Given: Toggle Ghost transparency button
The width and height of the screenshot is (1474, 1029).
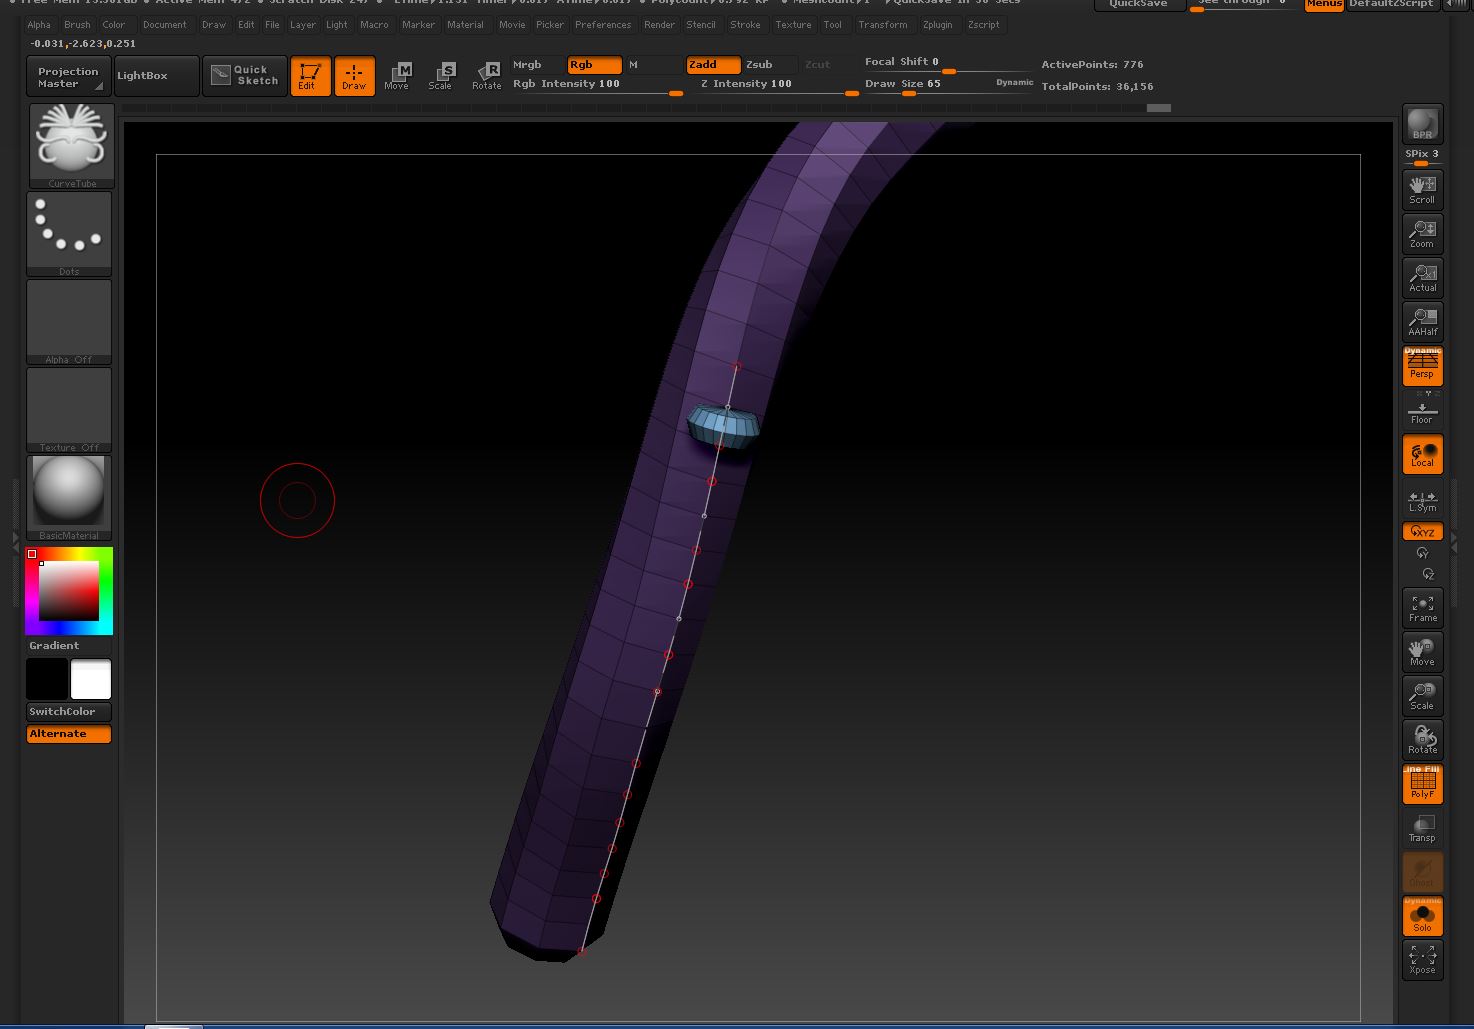Looking at the screenshot, I should coord(1422,871).
